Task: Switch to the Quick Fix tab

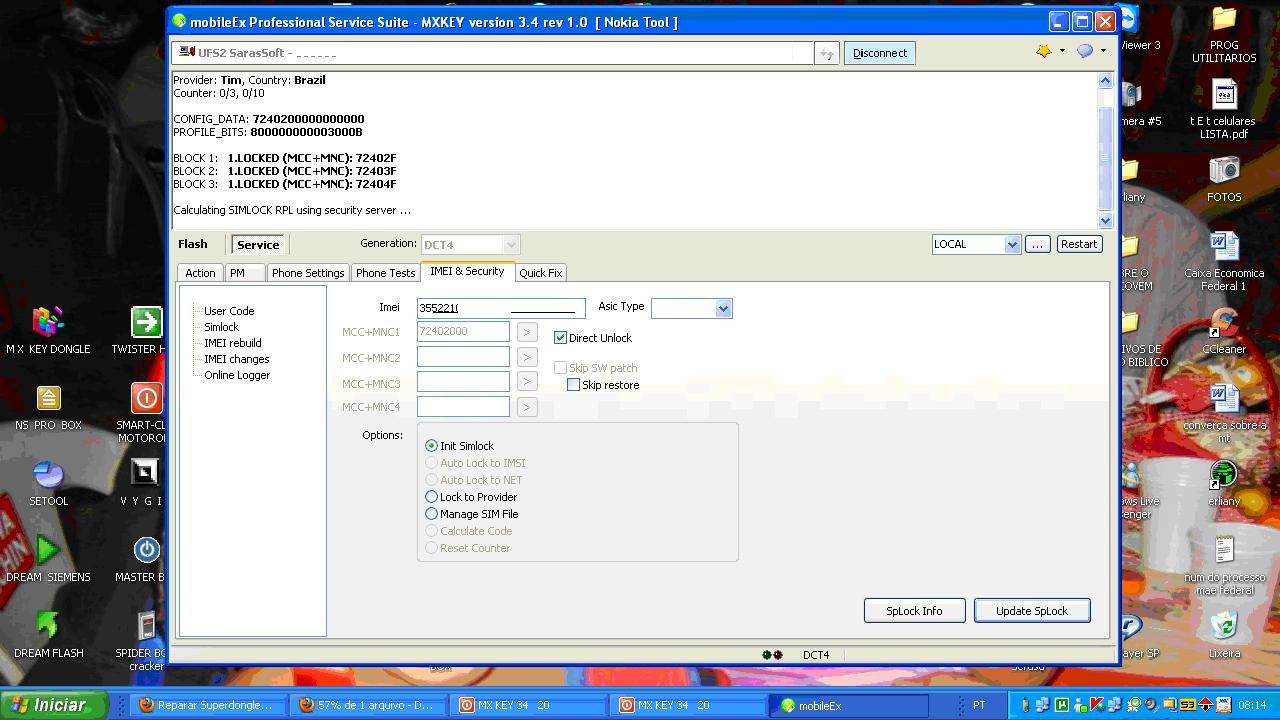Action: [x=541, y=273]
